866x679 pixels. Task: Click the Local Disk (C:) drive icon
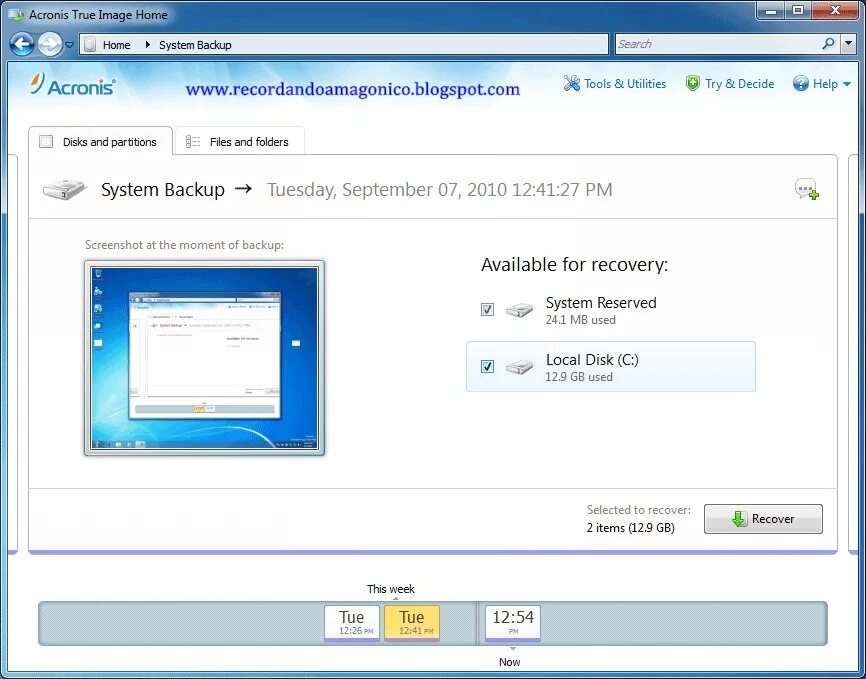(520, 366)
